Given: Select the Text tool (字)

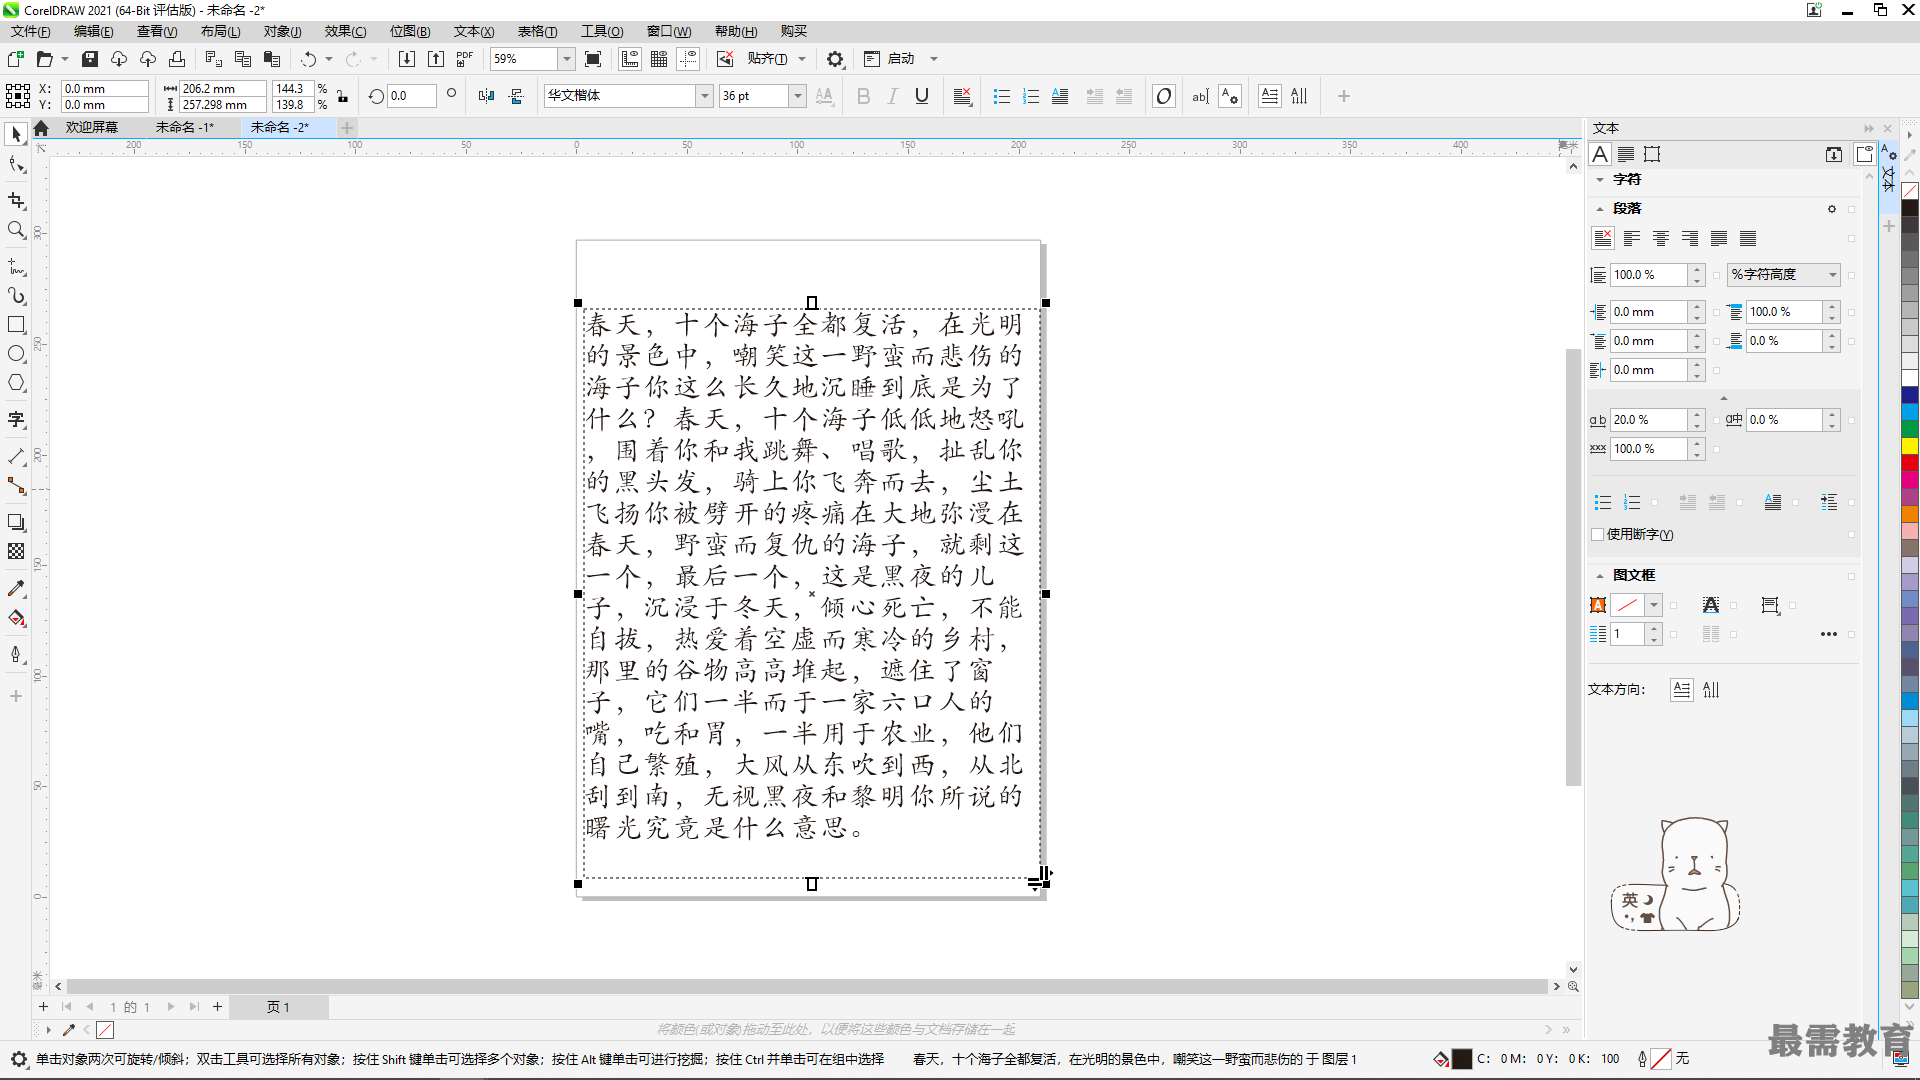Looking at the screenshot, I should coord(16,420).
